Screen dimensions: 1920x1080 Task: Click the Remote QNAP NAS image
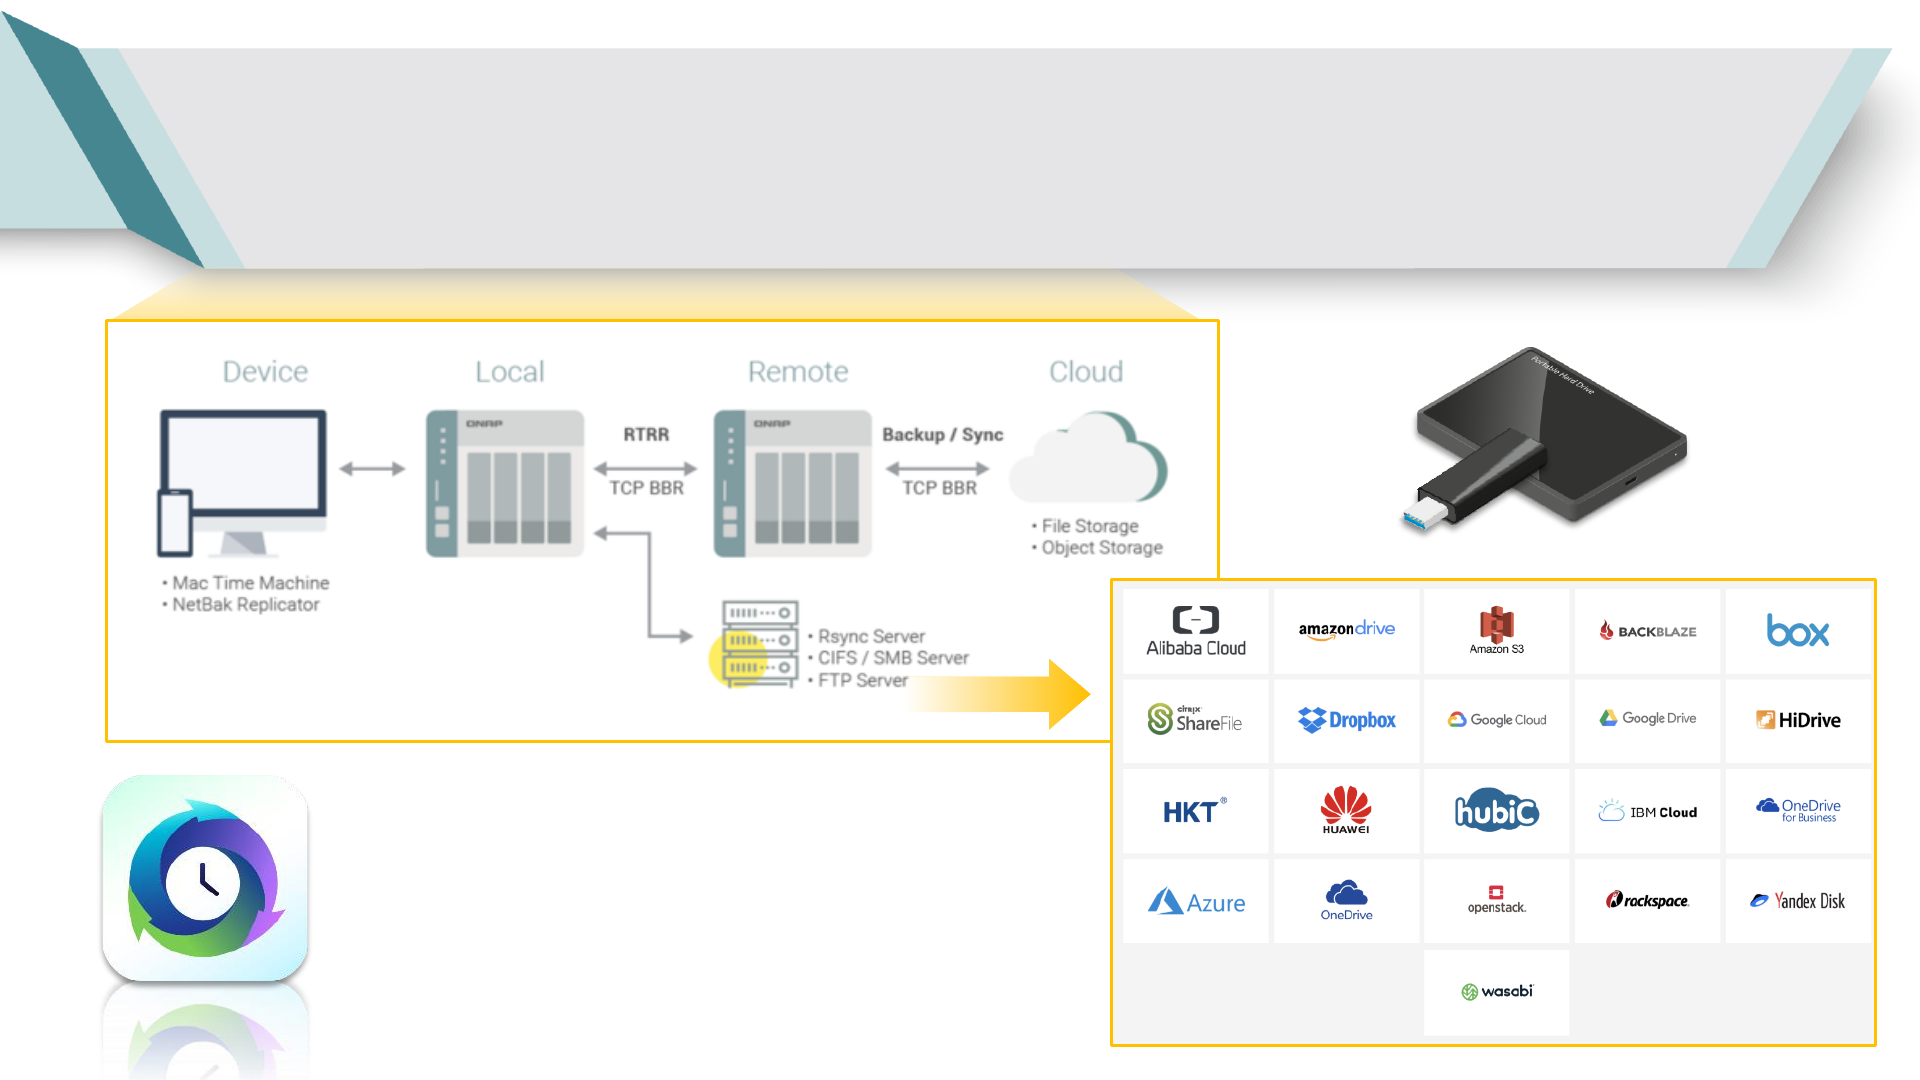pyautogui.click(x=792, y=483)
